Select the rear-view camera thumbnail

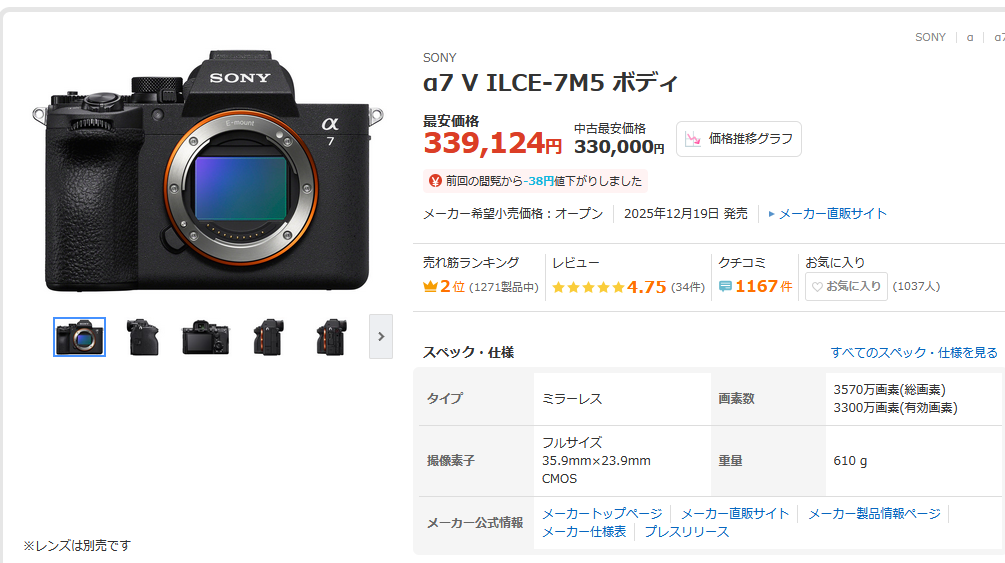click(205, 337)
